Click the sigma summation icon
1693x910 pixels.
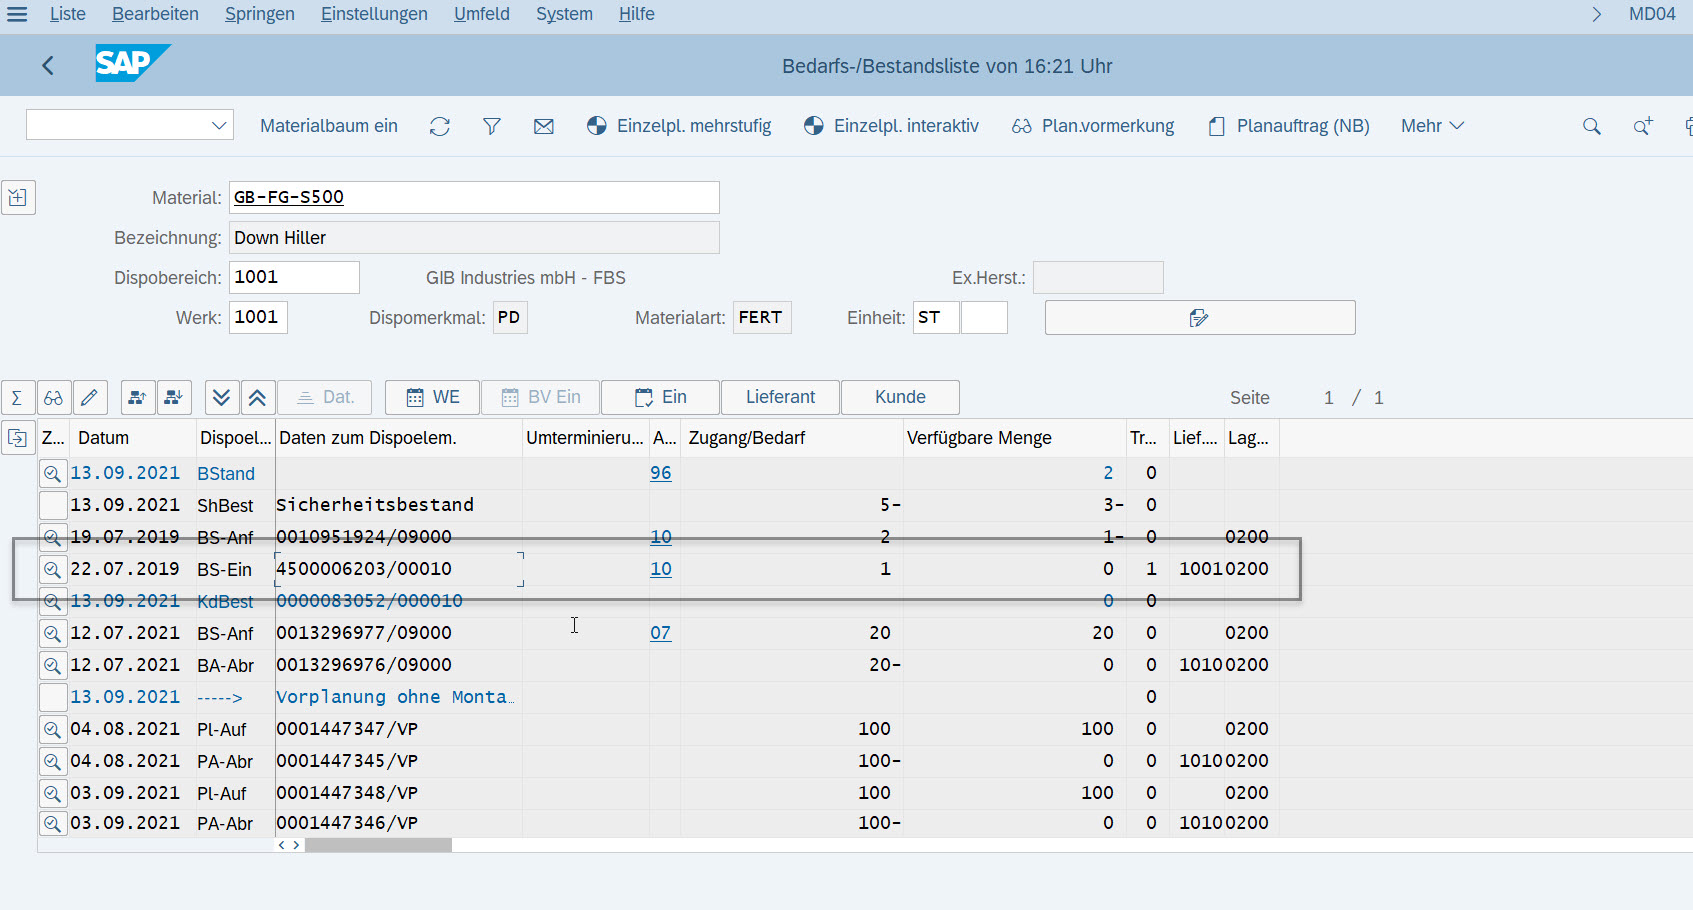[17, 398]
